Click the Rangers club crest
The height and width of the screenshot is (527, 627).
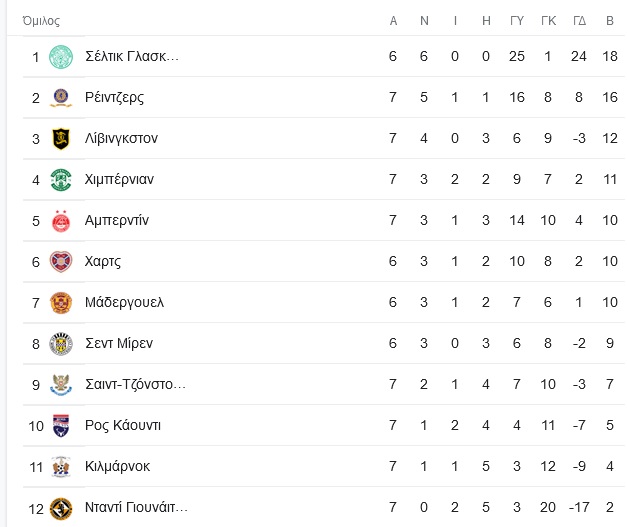click(61, 98)
